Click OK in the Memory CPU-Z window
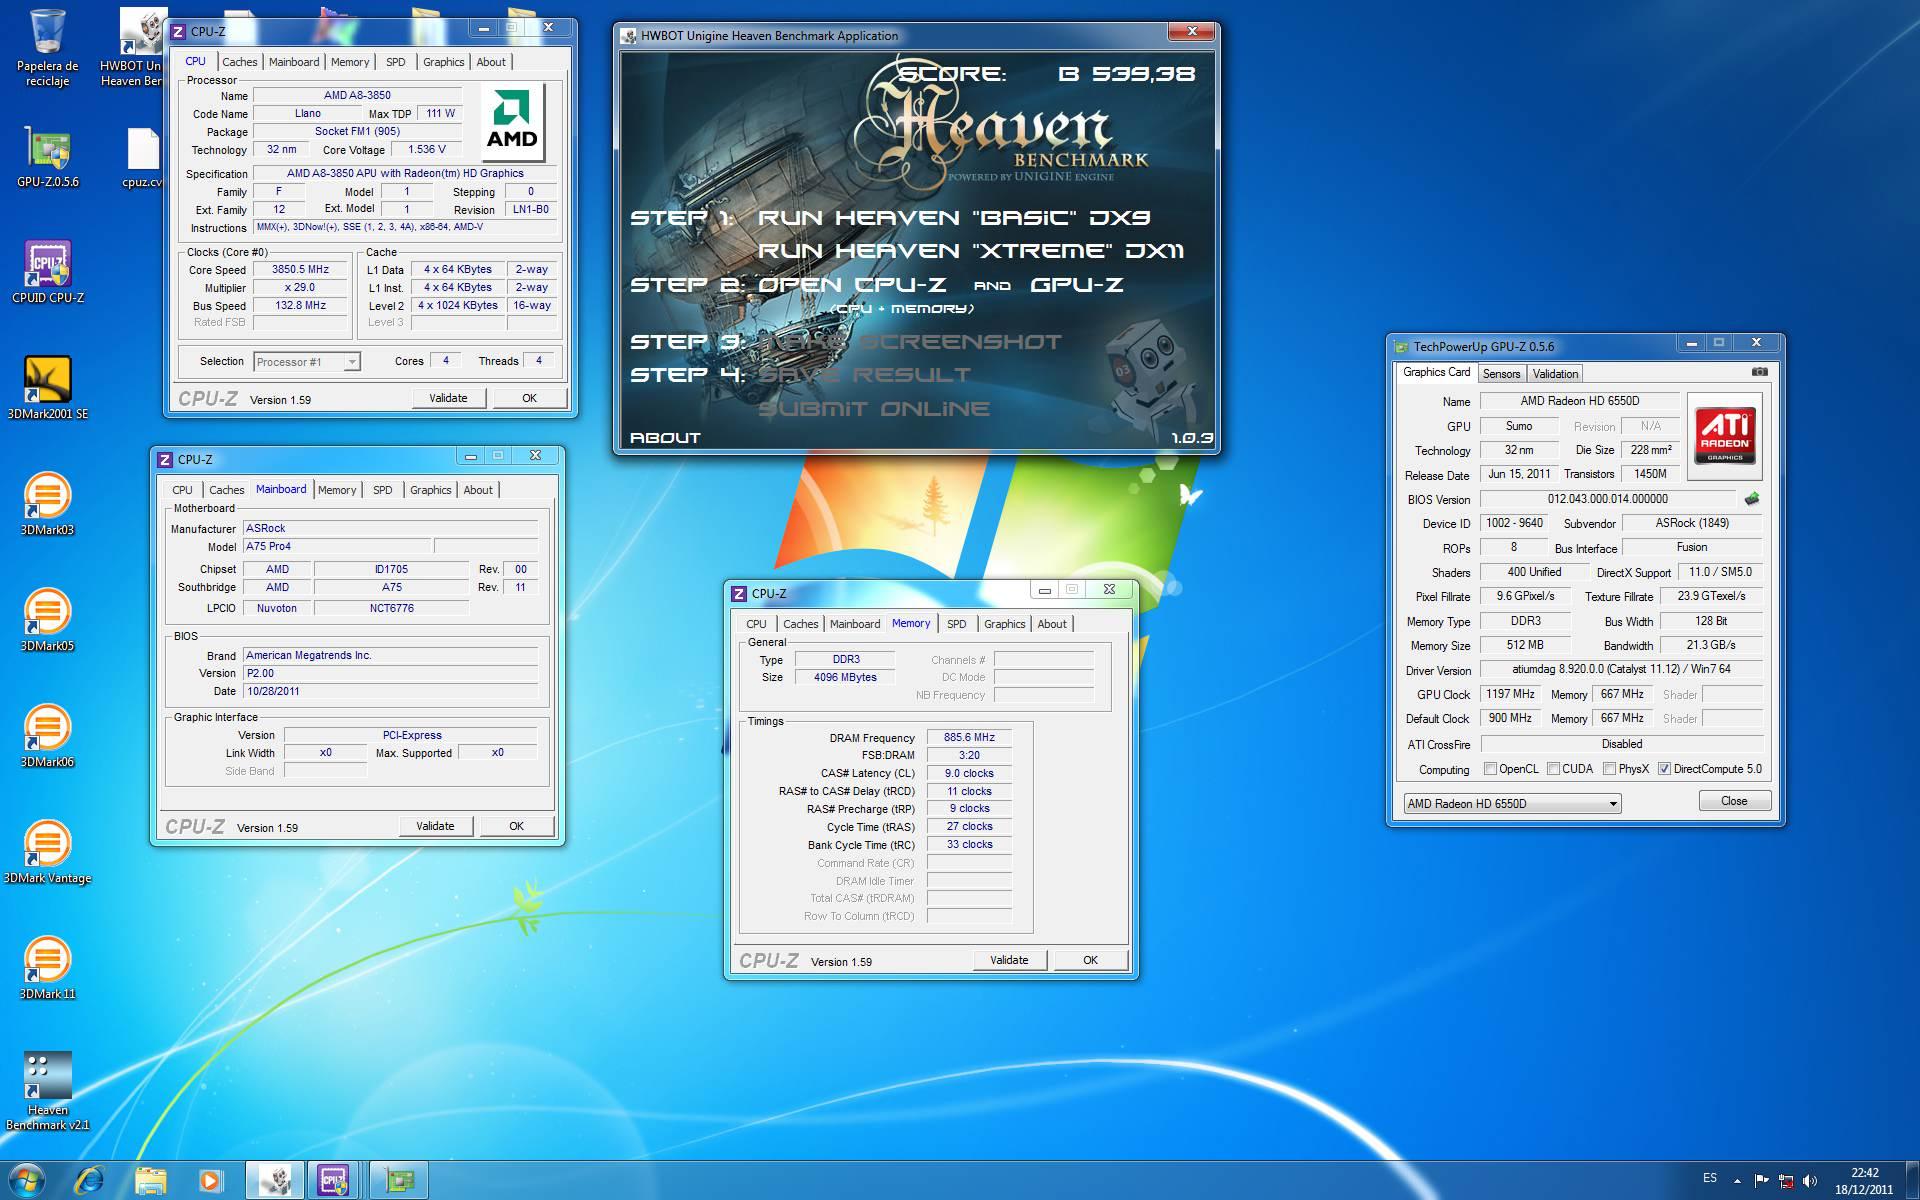The image size is (1920, 1200). click(1090, 960)
